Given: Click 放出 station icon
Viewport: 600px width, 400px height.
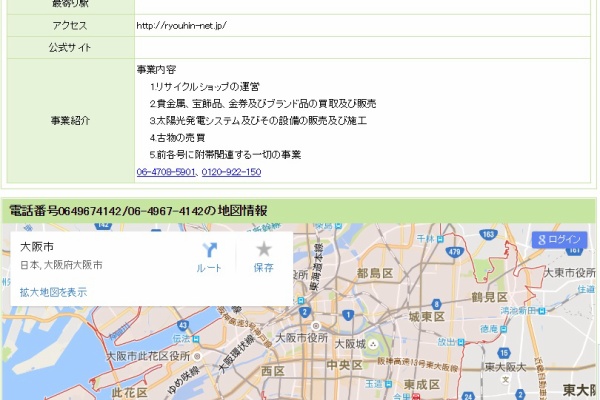Looking at the screenshot, I should tap(461, 343).
